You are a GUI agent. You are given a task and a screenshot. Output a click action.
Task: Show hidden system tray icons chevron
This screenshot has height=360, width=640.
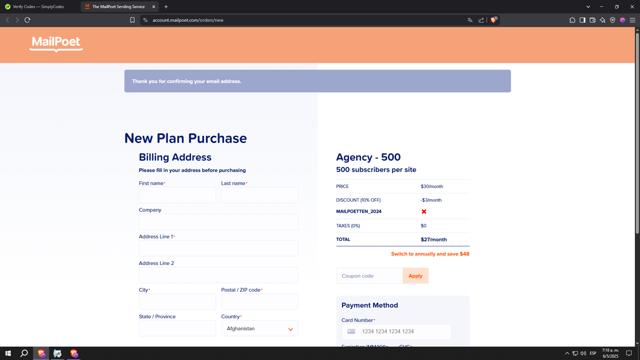pos(567,353)
